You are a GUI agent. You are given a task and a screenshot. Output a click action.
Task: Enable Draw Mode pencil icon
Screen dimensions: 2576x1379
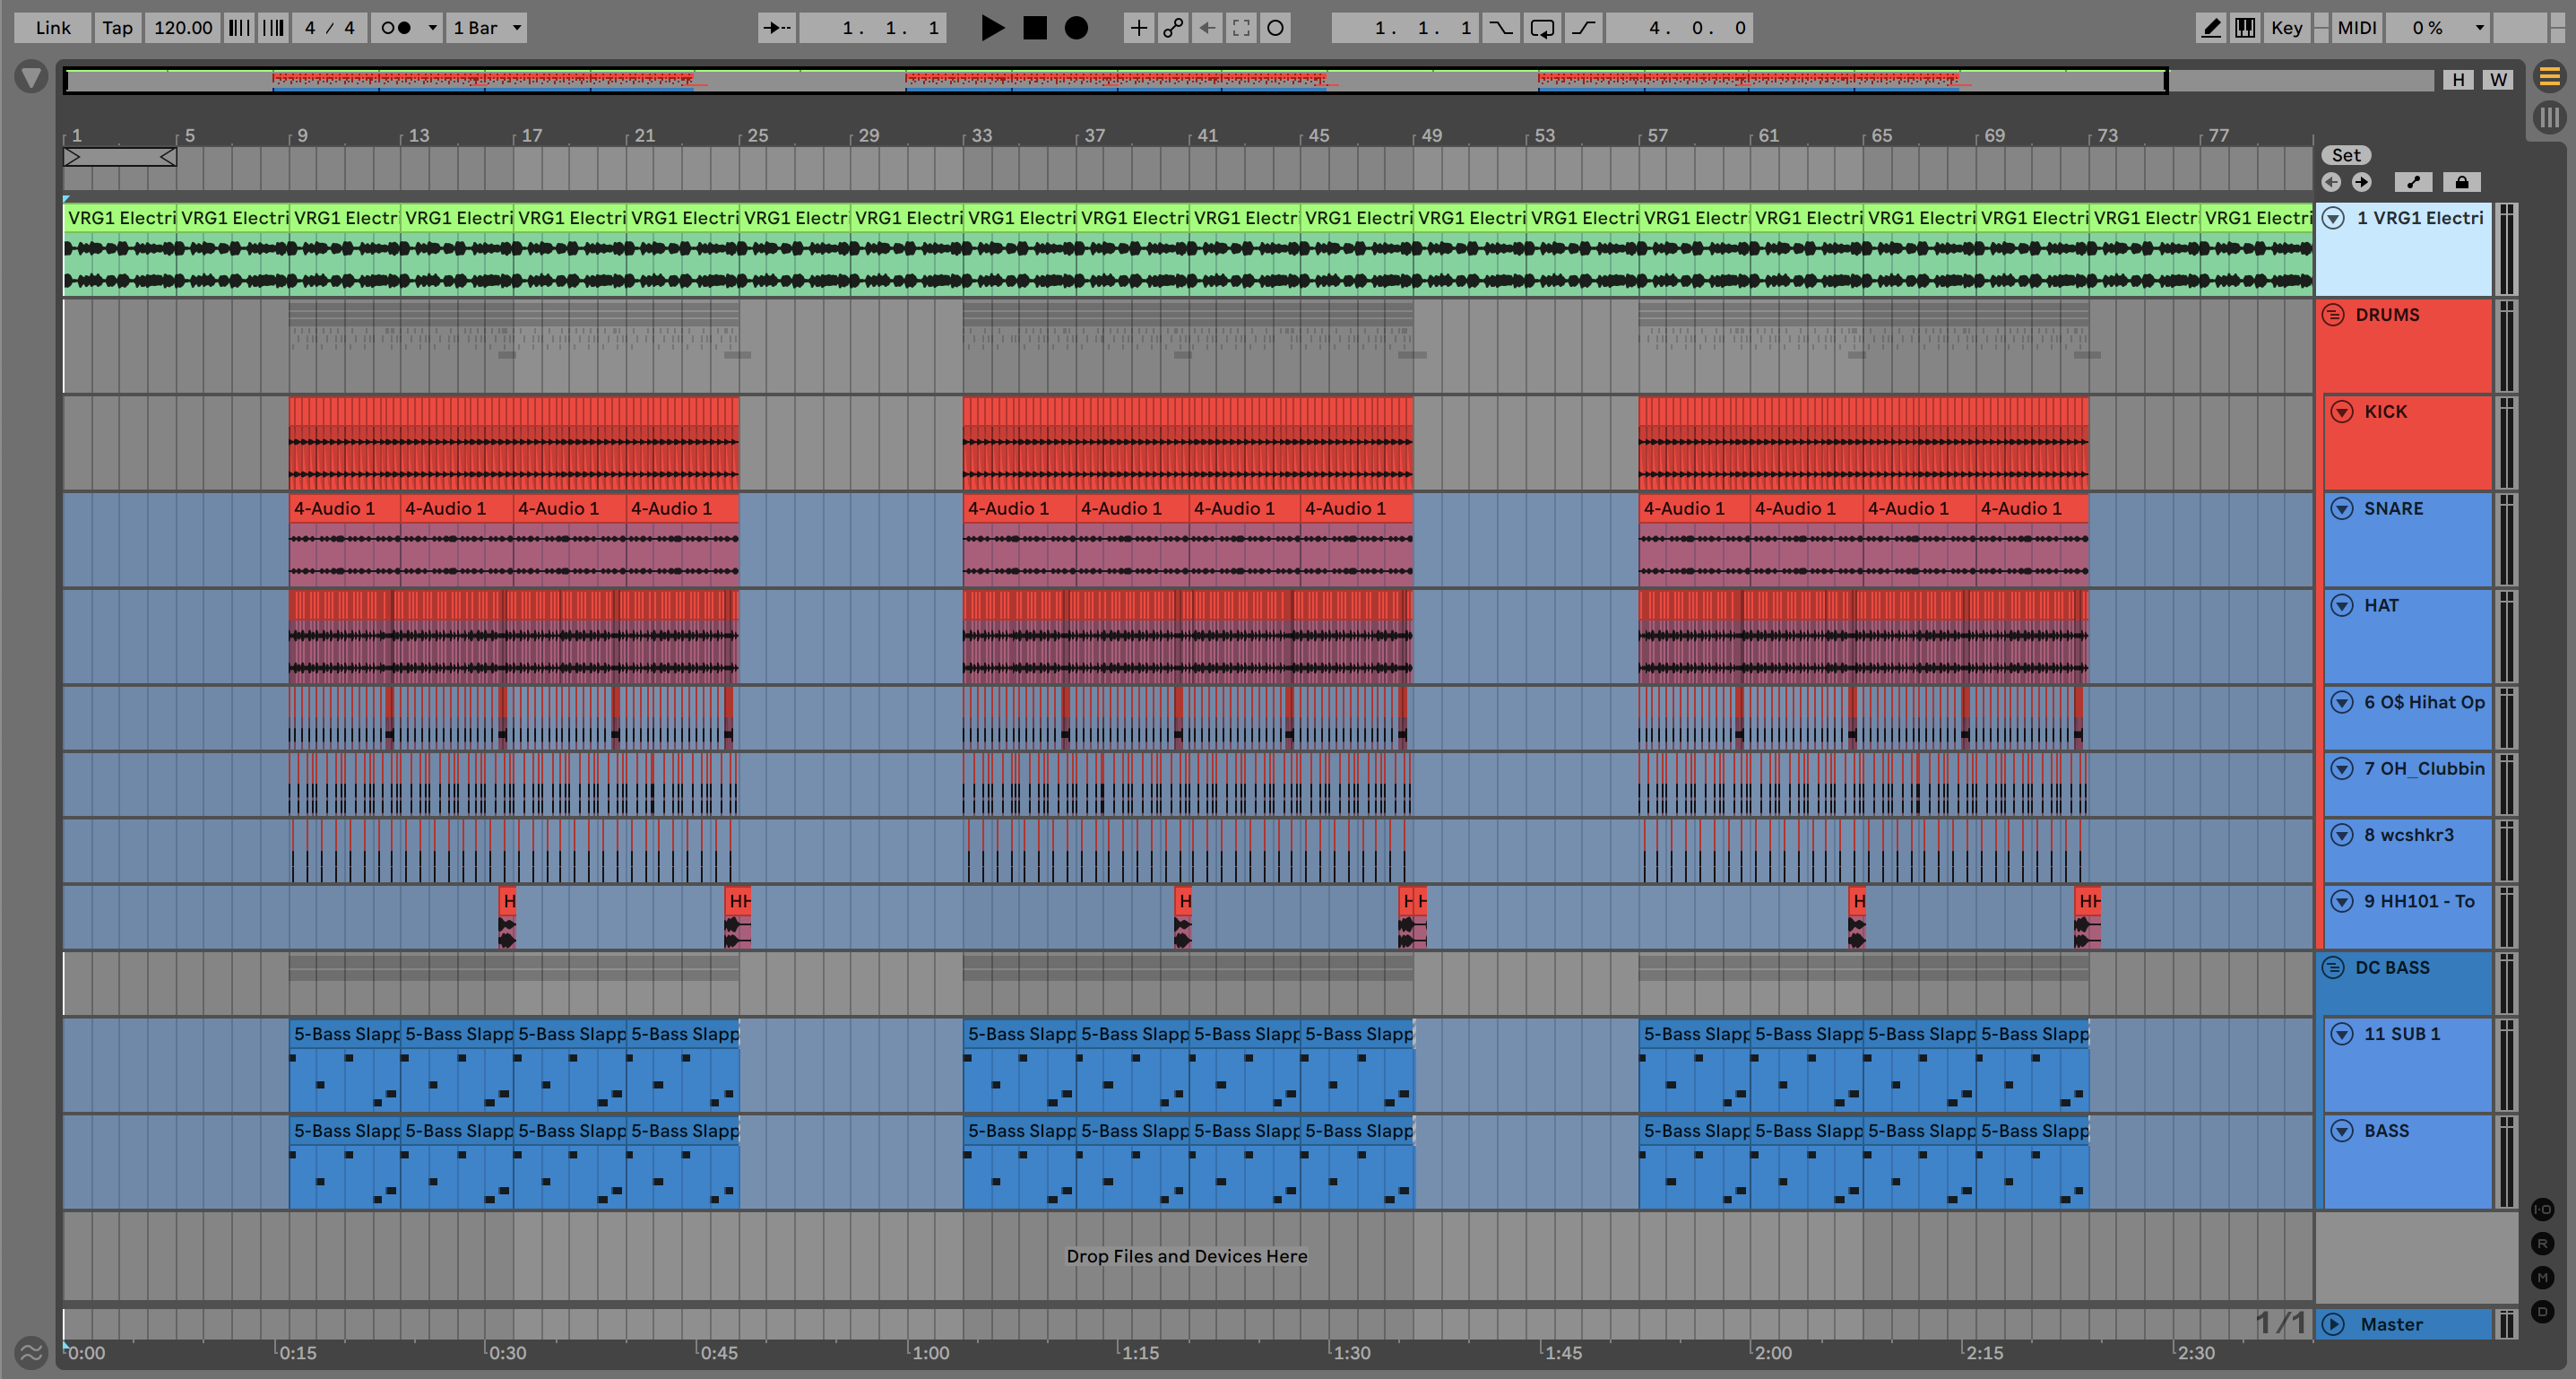point(2211,28)
